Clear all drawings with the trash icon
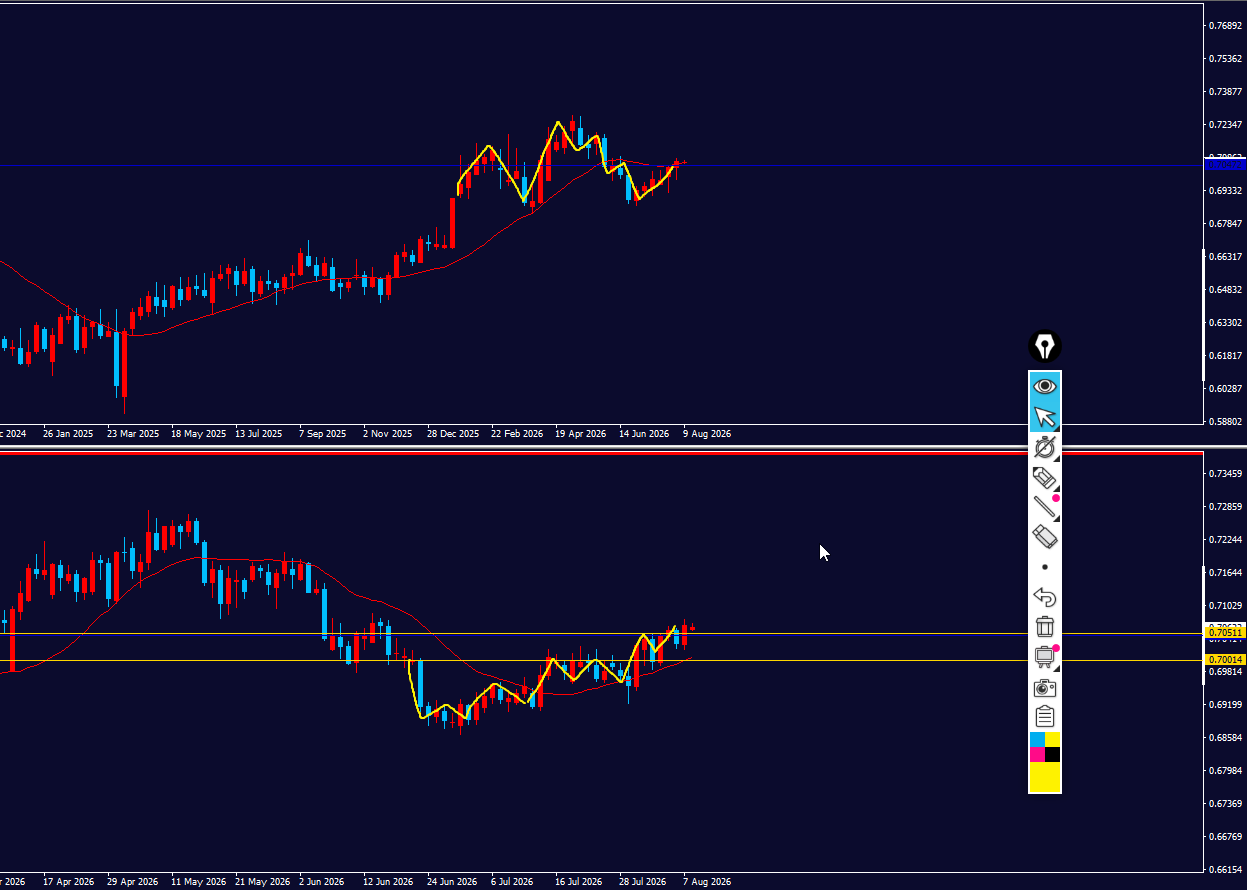Image resolution: width=1247 pixels, height=890 pixels. [x=1045, y=627]
